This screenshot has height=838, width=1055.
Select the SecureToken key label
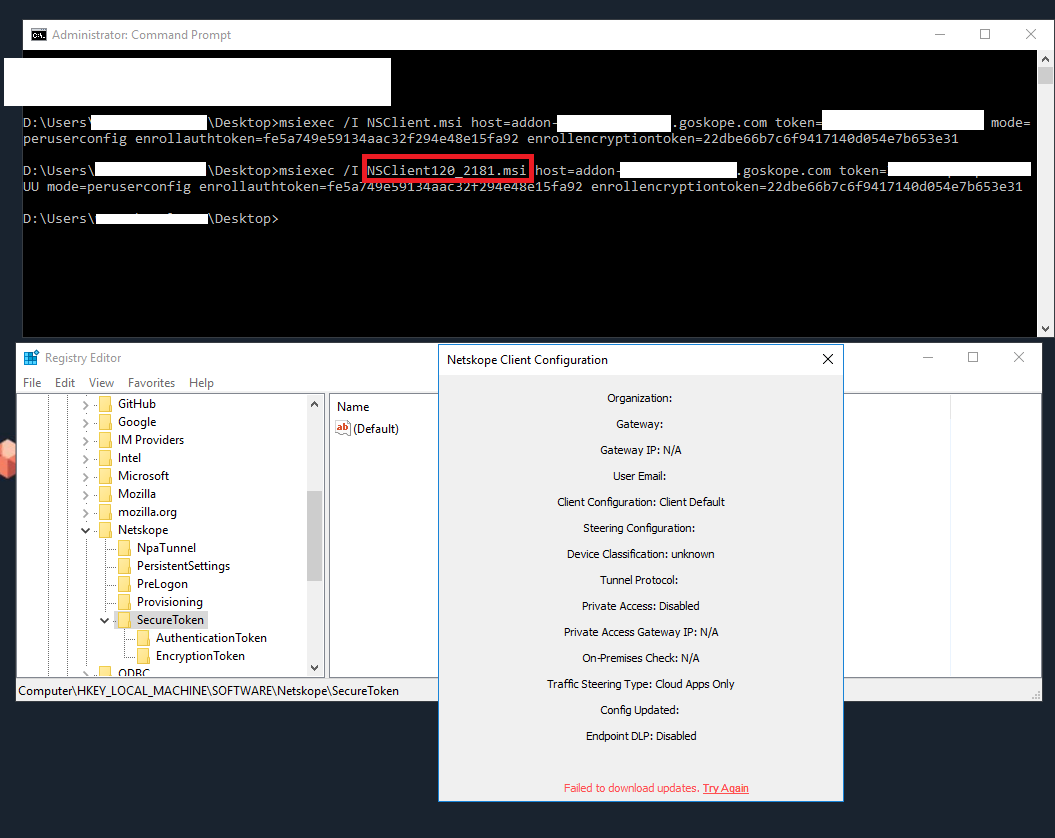[170, 620]
